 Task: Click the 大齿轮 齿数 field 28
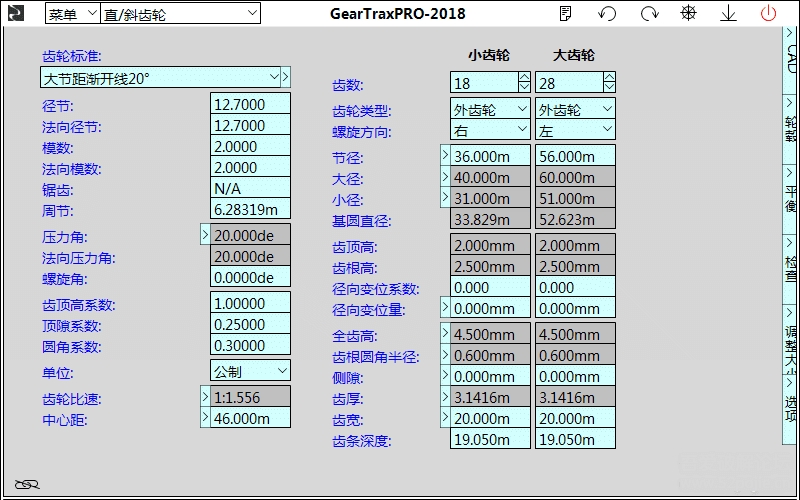click(569, 82)
